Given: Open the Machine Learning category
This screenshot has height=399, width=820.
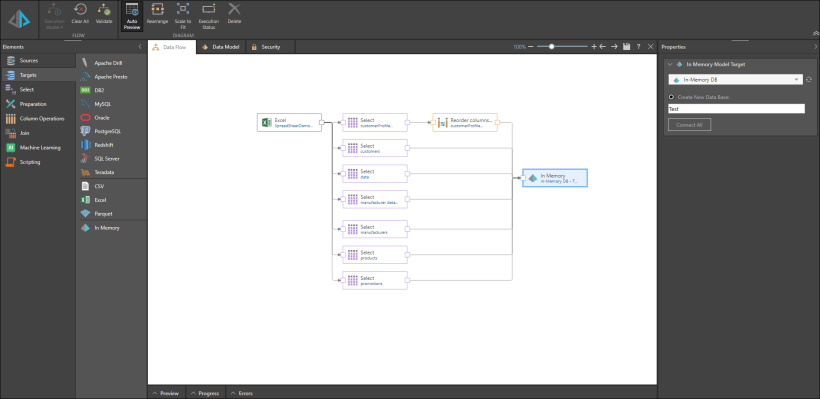Looking at the screenshot, I should (38, 147).
